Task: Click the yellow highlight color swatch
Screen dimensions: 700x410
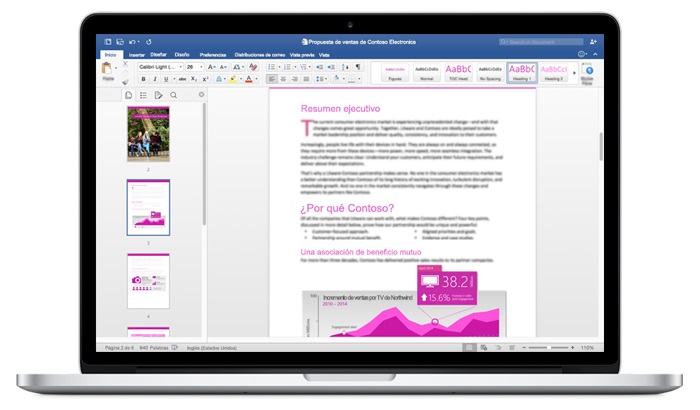Action: point(233,79)
